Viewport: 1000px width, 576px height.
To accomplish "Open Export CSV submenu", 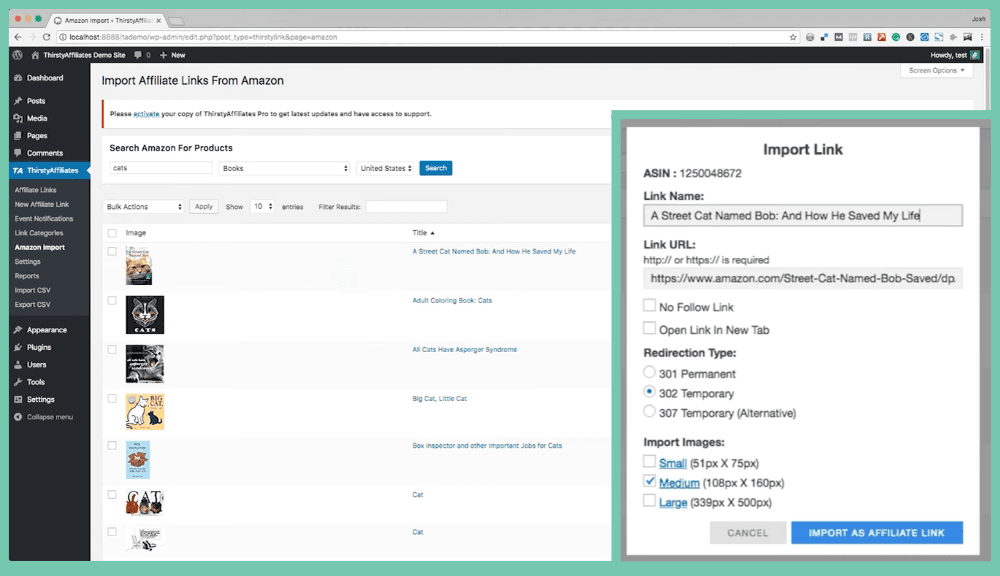I will pyautogui.click(x=33, y=305).
